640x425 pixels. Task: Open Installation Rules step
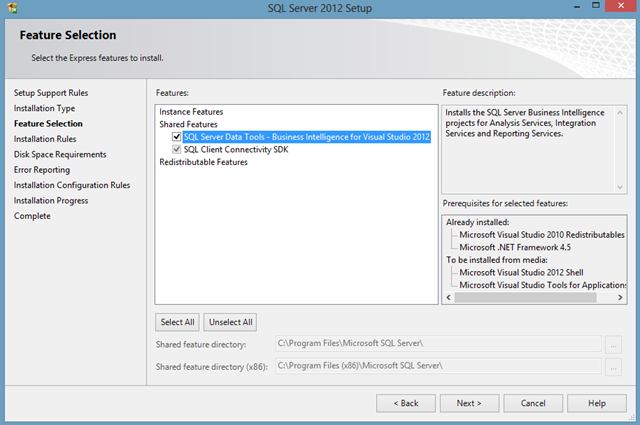click(x=45, y=139)
